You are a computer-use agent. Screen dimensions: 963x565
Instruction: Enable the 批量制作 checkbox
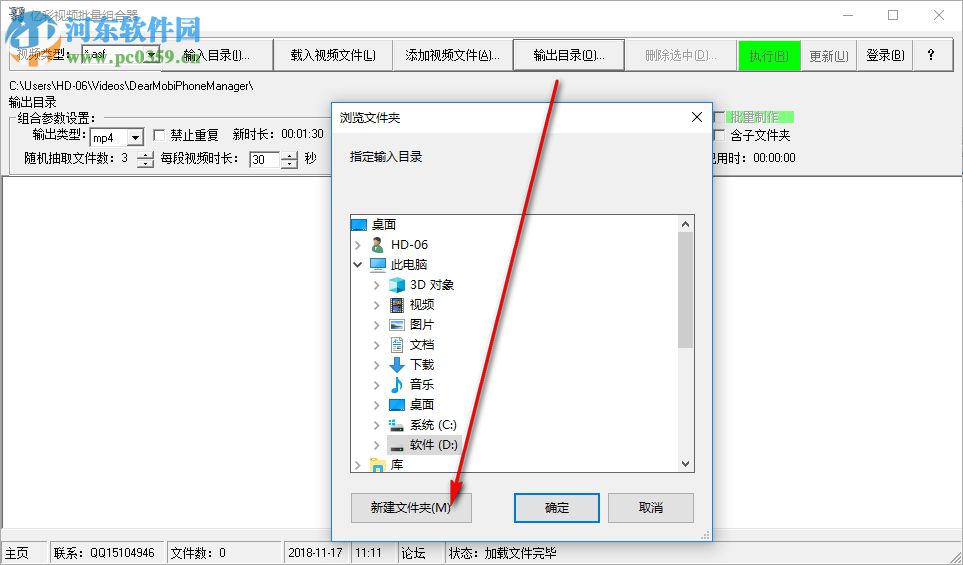coord(719,117)
